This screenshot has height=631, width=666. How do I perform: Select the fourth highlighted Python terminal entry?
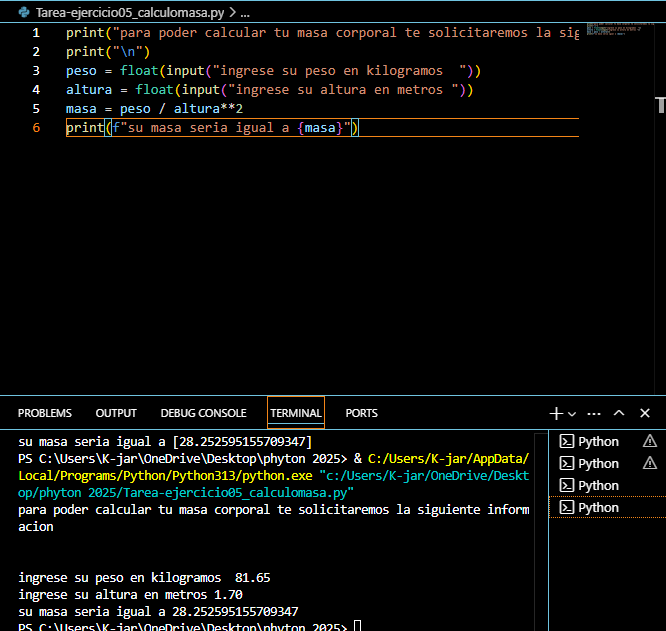(x=608, y=507)
